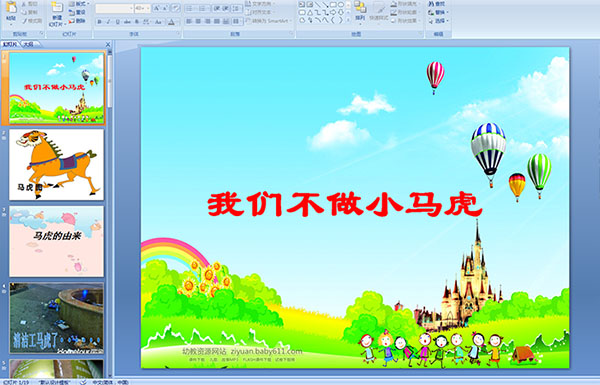Switch to the Outline pane tab

[x=28, y=44]
